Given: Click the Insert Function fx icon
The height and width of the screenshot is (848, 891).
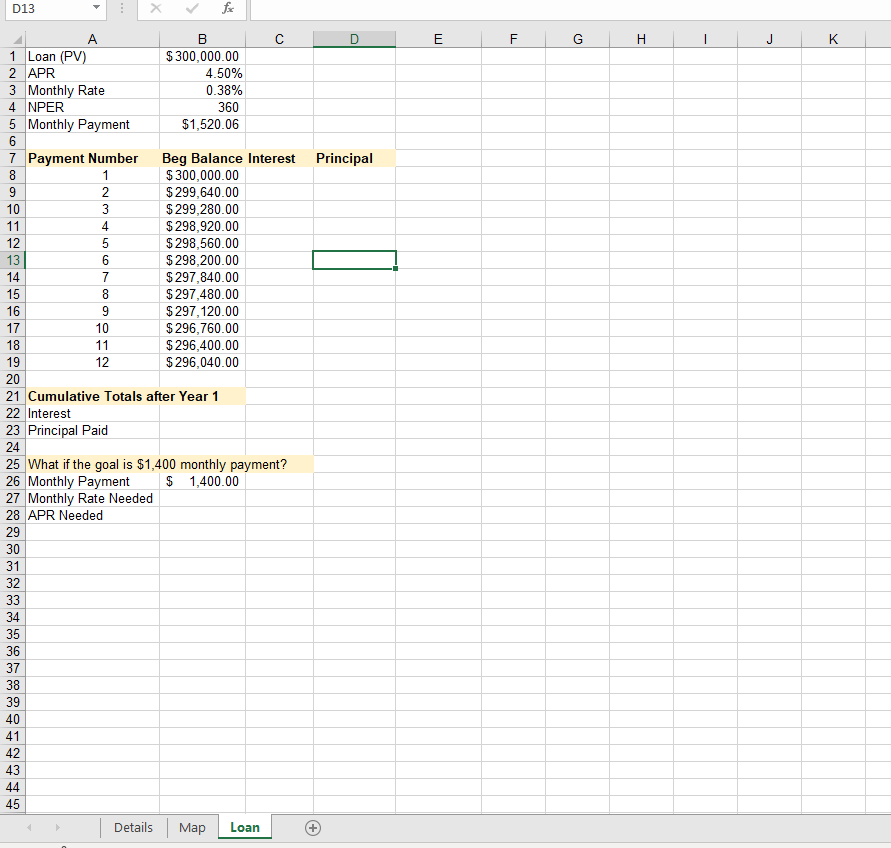Looking at the screenshot, I should 228,9.
